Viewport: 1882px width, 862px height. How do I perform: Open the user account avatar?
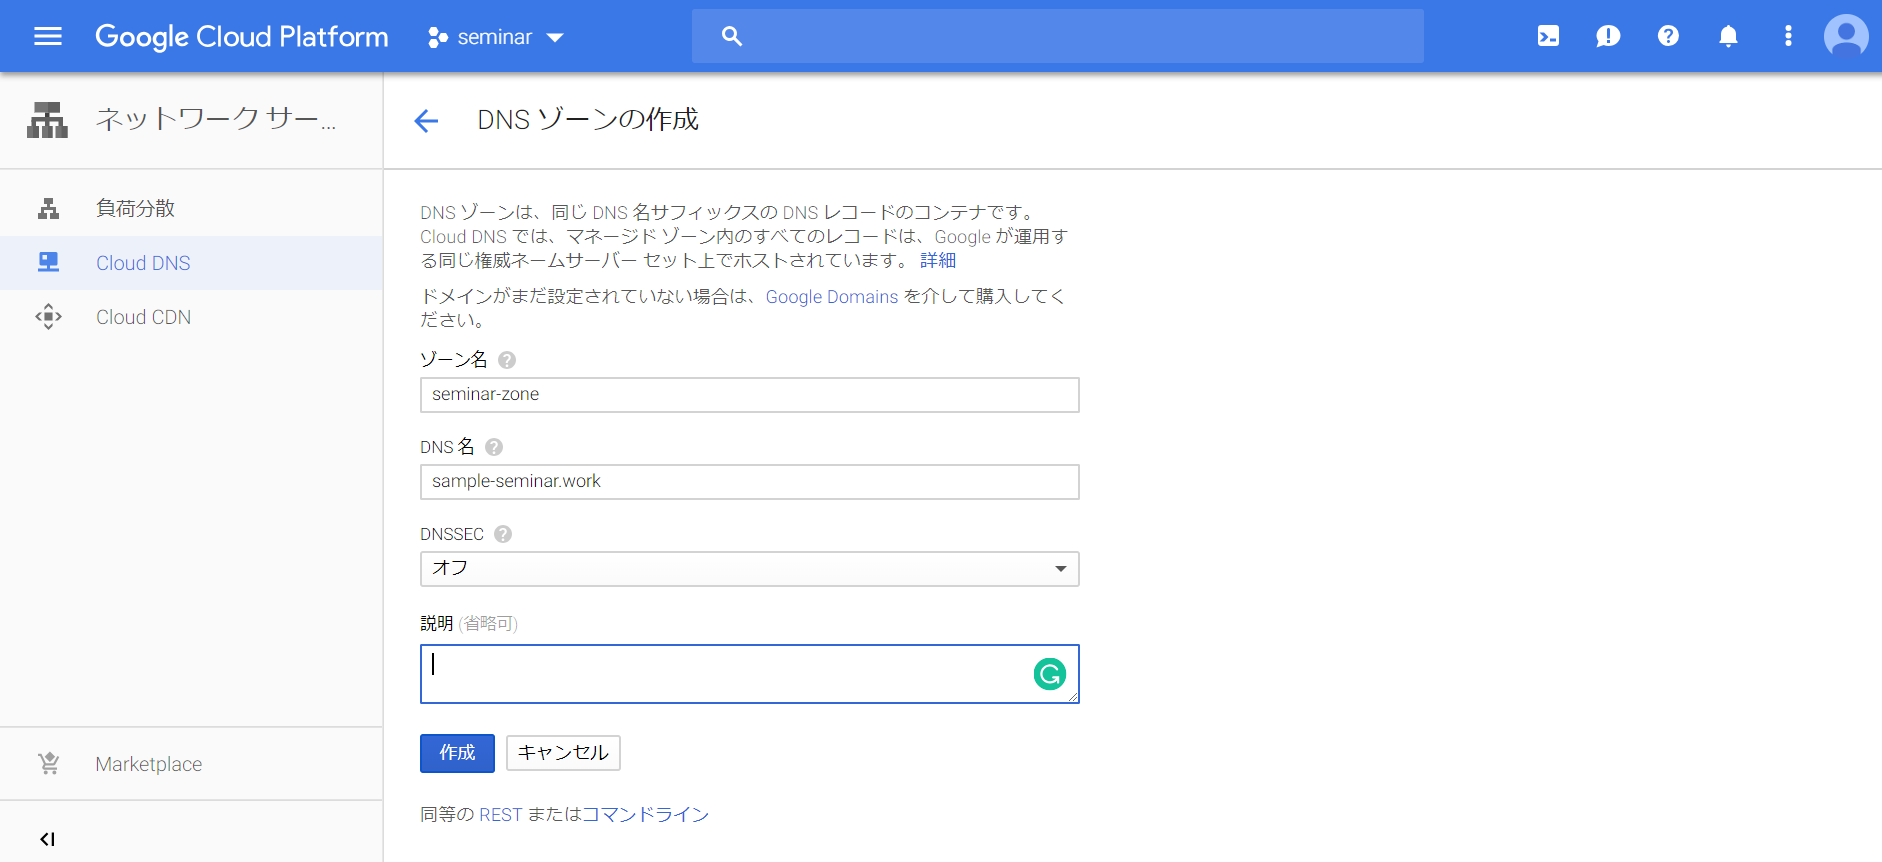(x=1846, y=37)
